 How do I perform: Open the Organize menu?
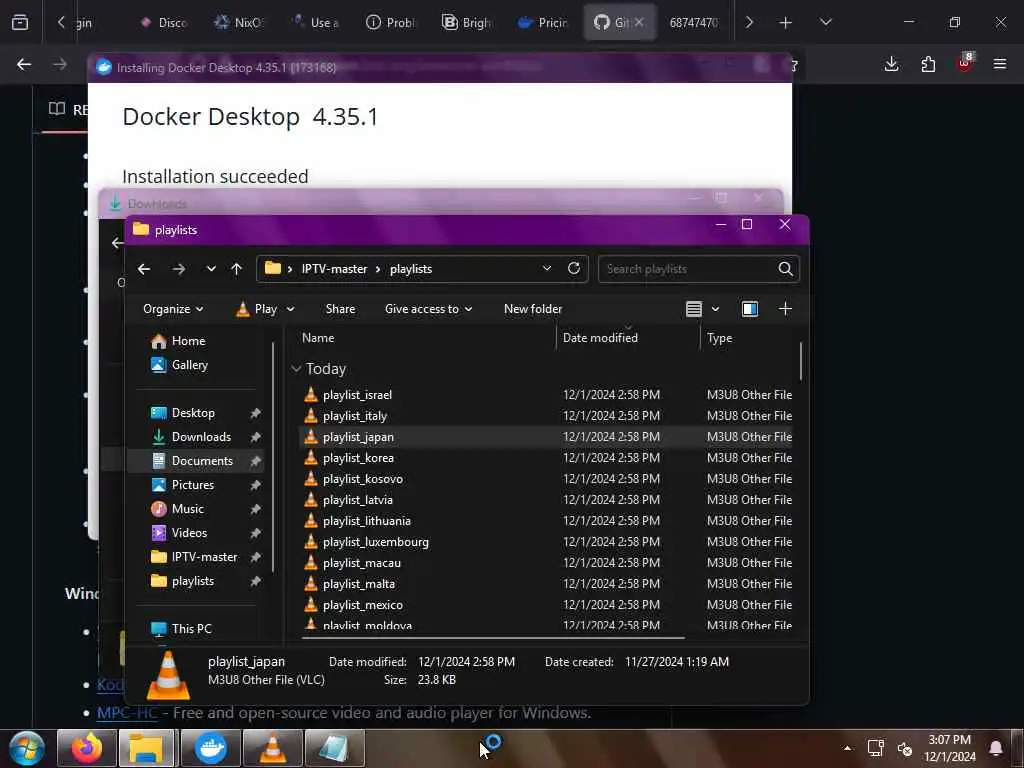173,309
